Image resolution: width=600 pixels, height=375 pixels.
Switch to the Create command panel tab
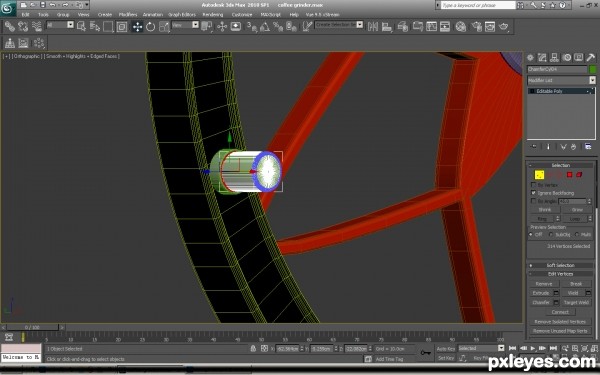click(530, 57)
